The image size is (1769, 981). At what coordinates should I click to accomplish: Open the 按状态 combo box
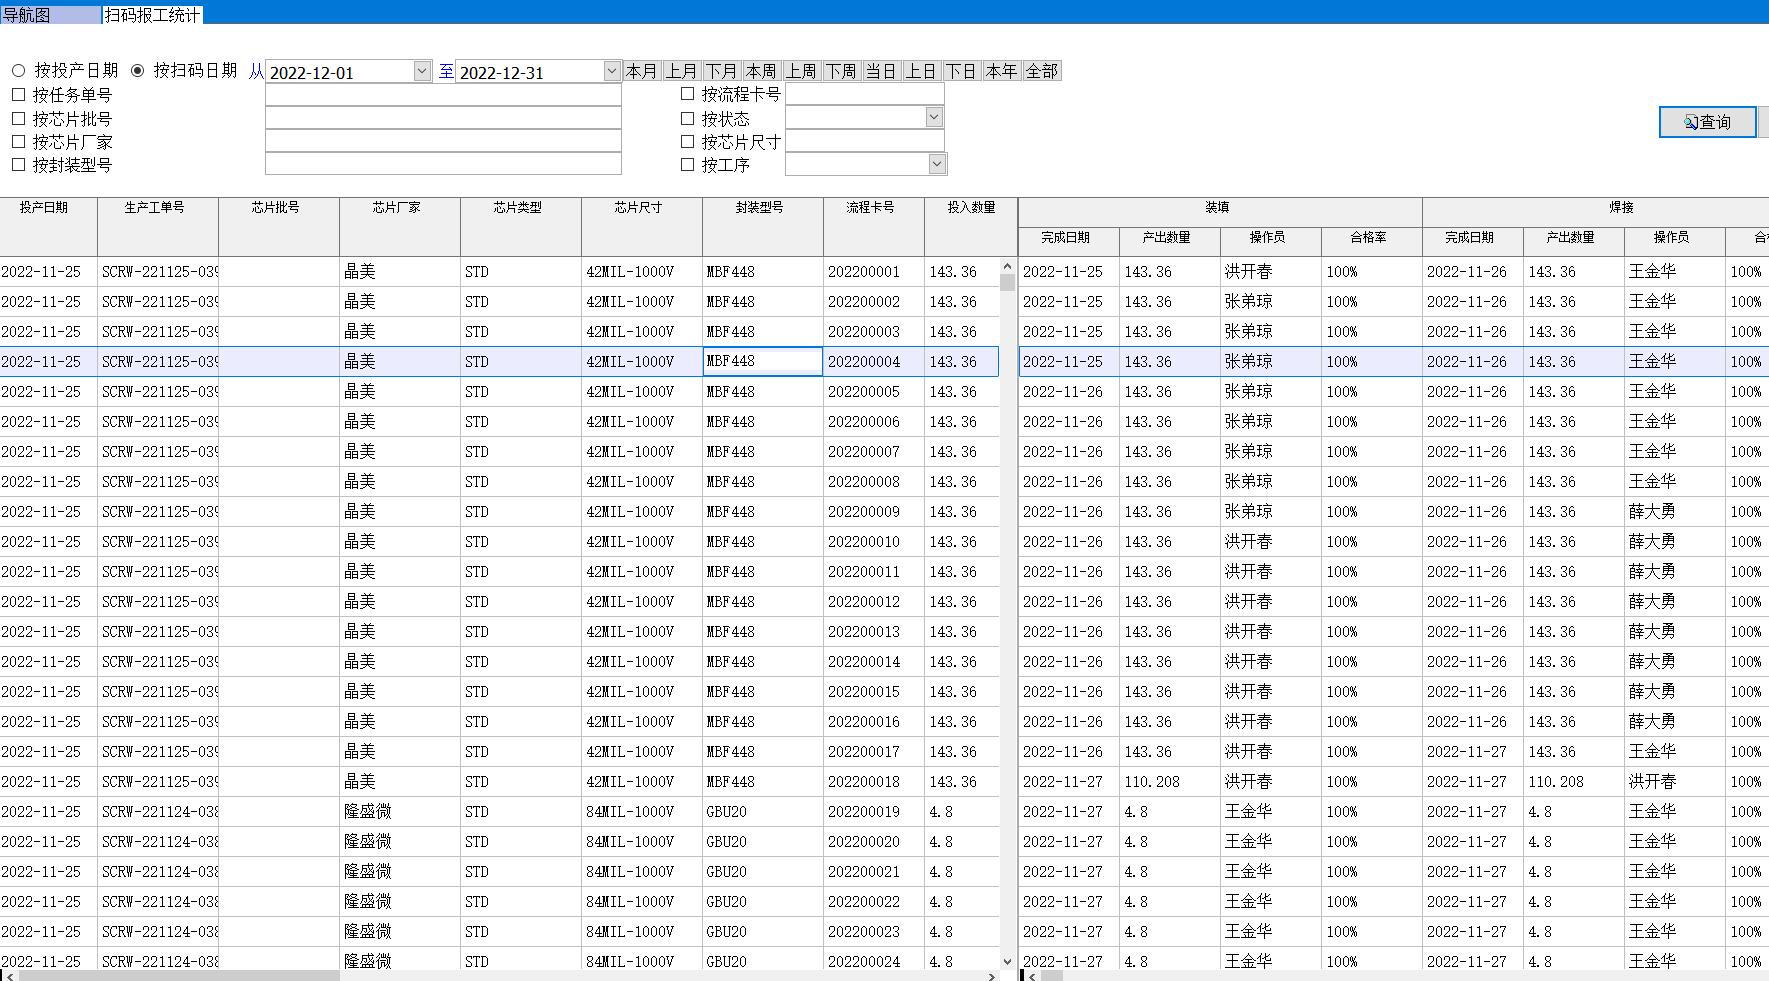pos(933,118)
